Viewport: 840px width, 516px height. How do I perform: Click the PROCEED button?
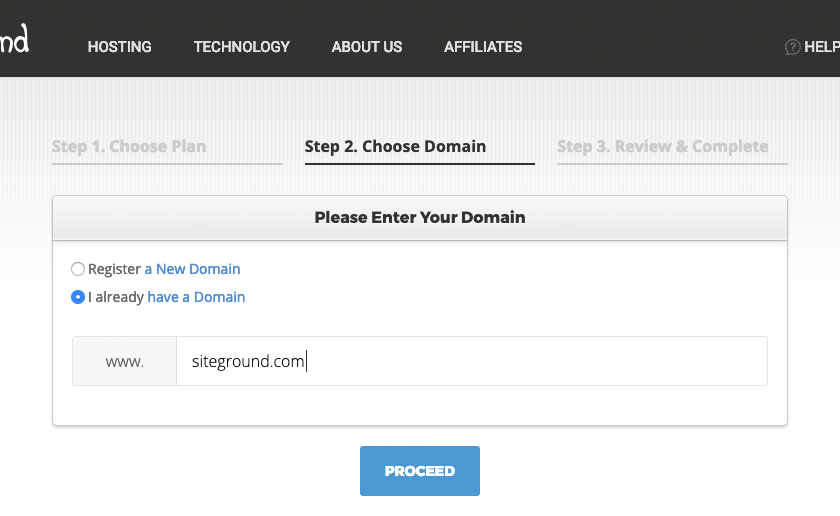420,471
